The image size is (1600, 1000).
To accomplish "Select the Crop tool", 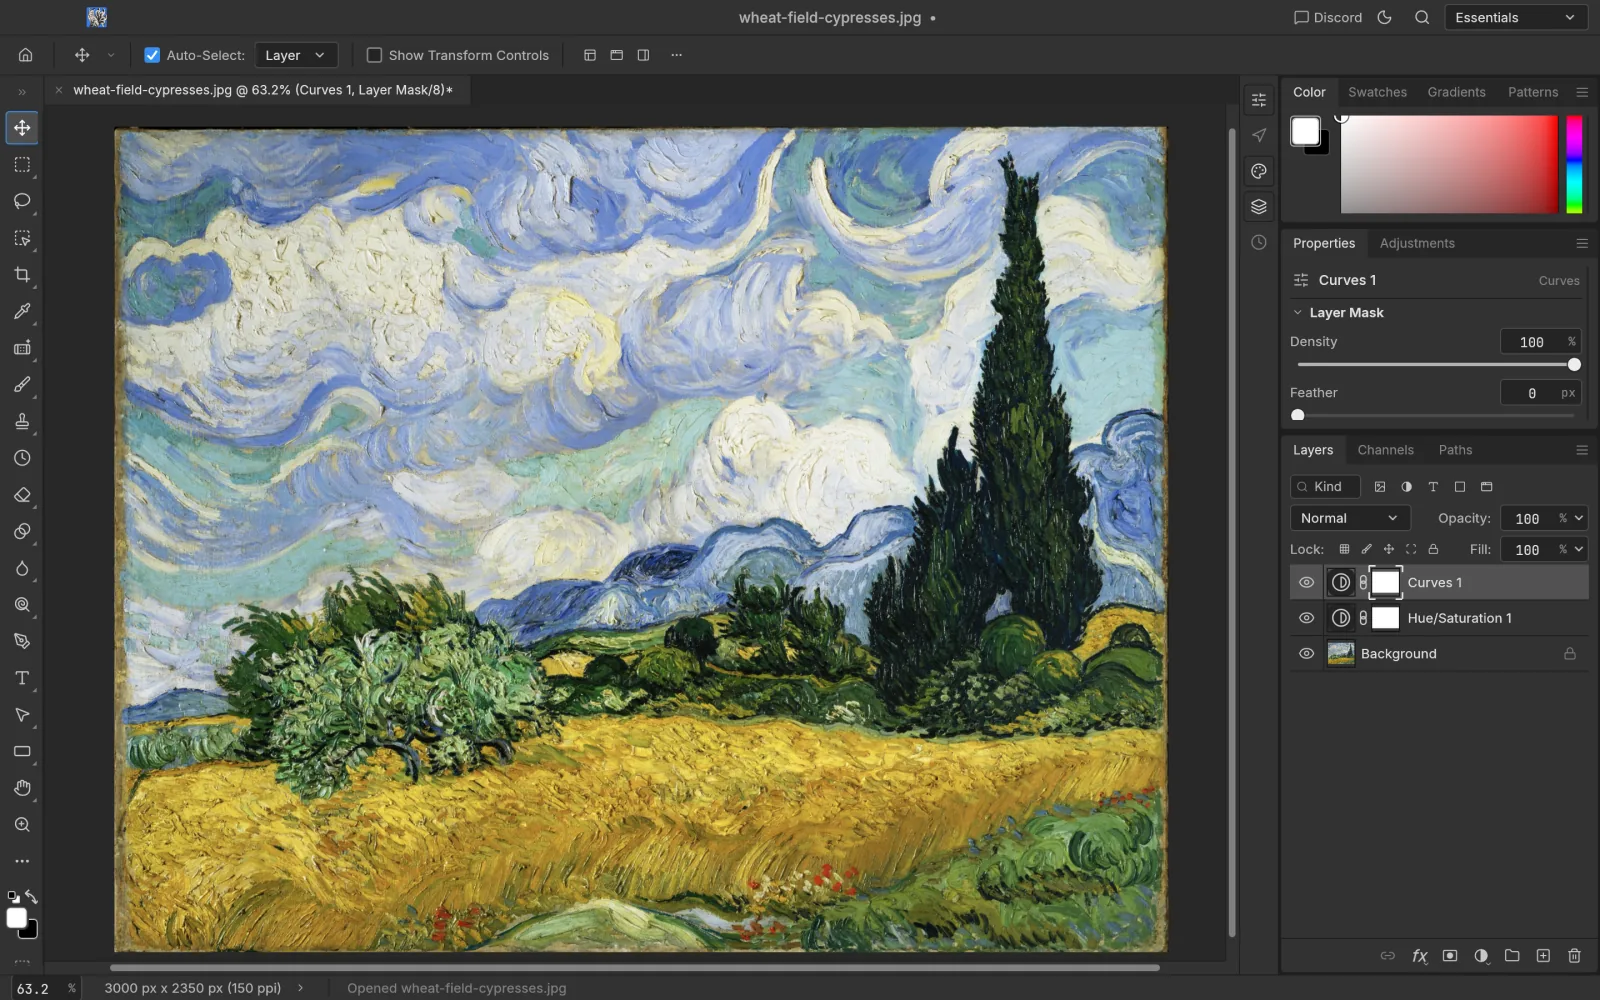I will 22,275.
